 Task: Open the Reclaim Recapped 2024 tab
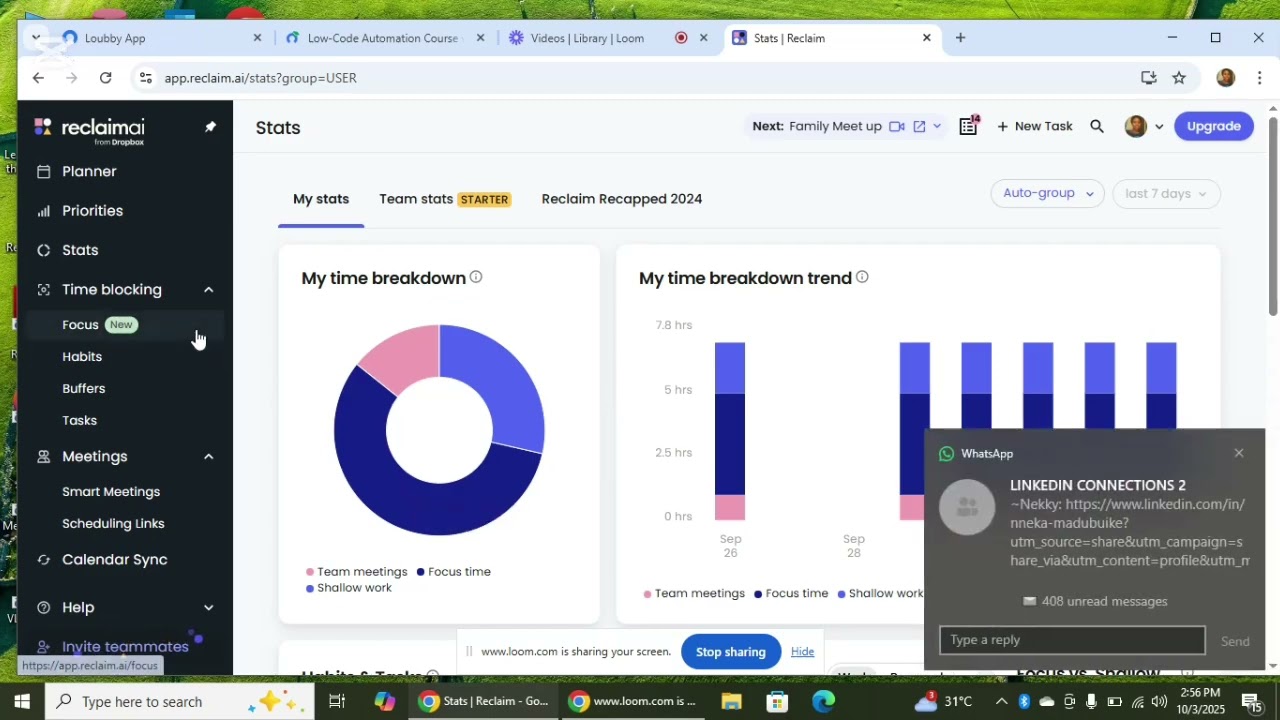622,199
